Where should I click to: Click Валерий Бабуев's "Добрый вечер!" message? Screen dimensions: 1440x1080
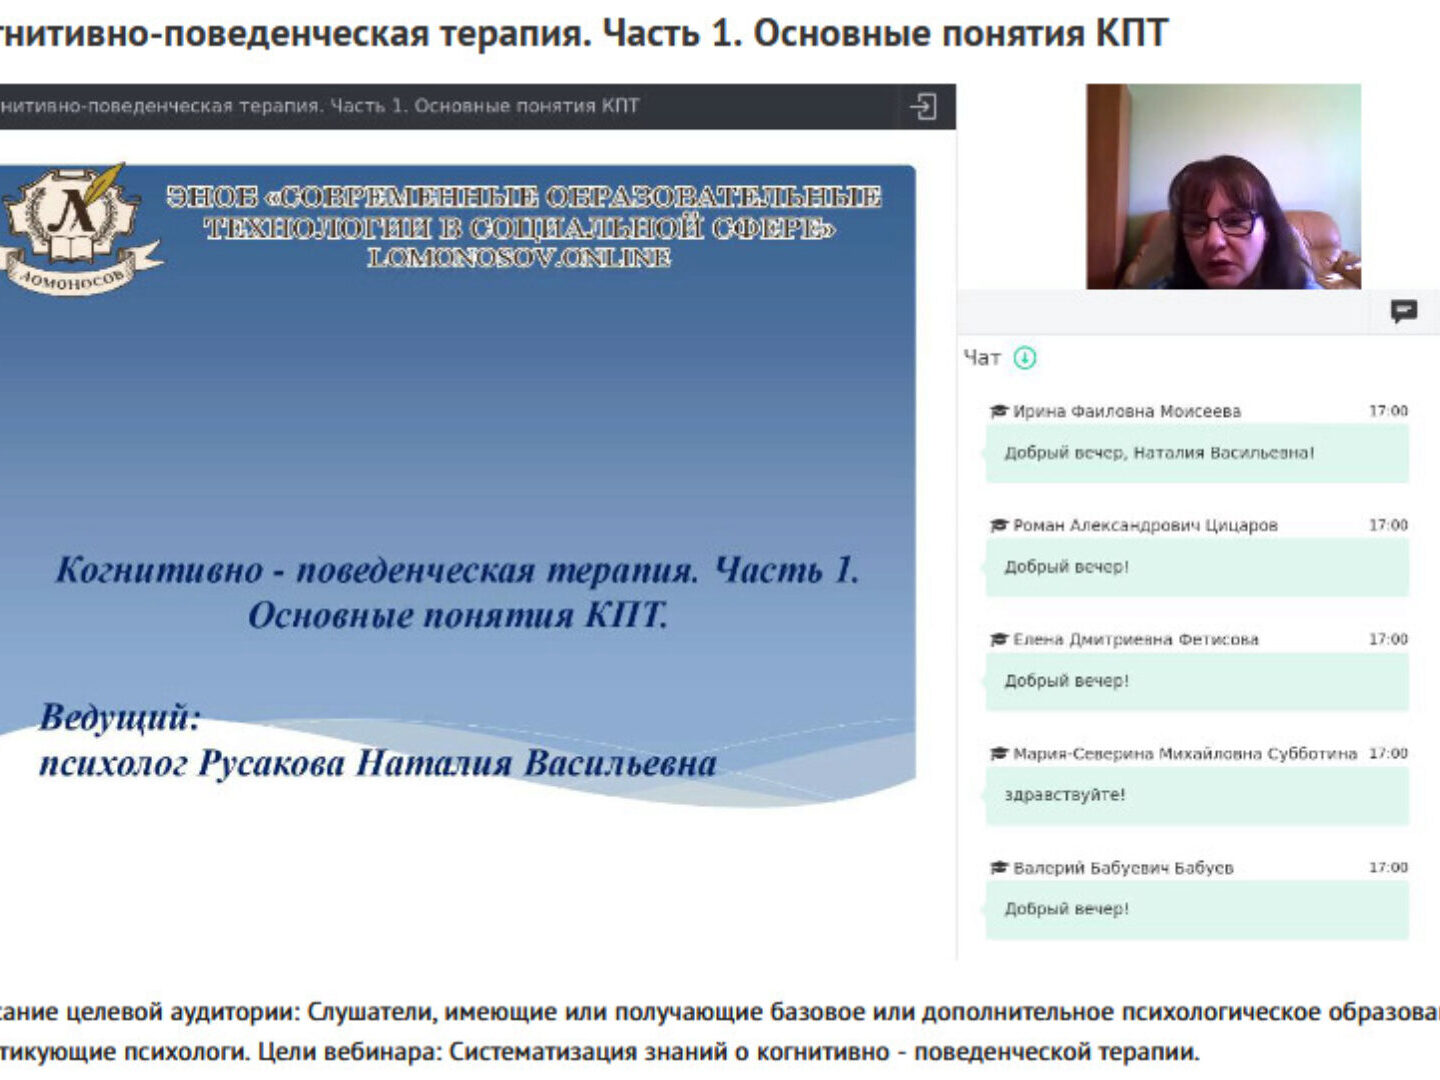1066,909
